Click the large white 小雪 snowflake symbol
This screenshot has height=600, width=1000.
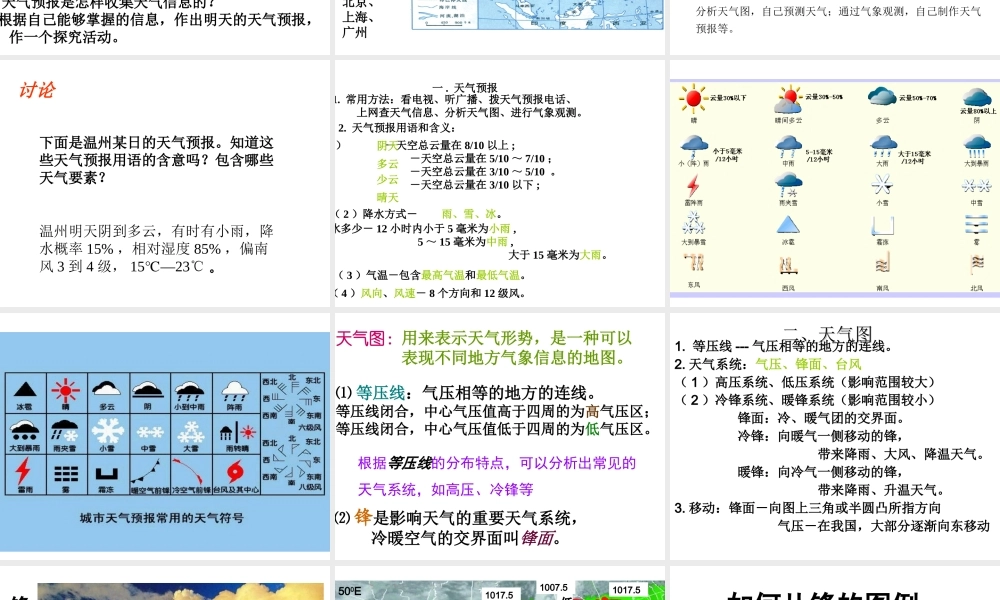pos(107,430)
